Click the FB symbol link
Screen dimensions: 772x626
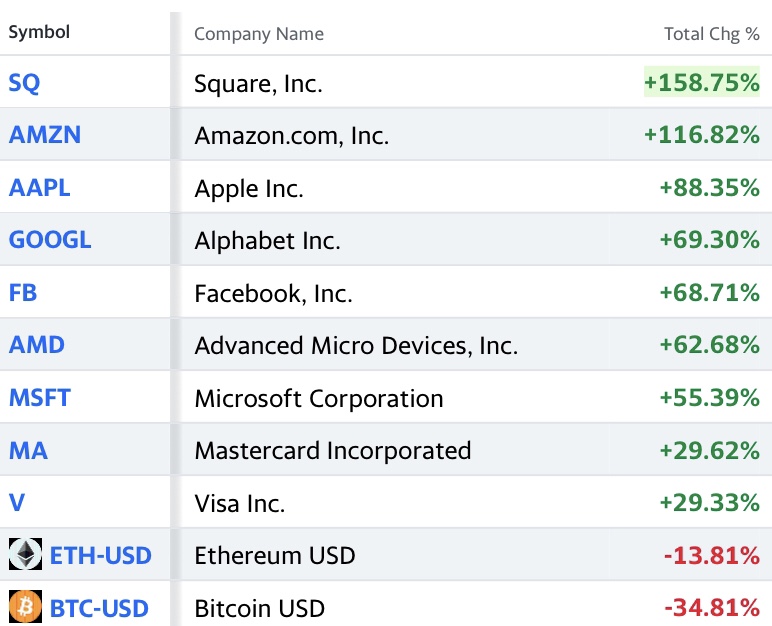(x=23, y=293)
